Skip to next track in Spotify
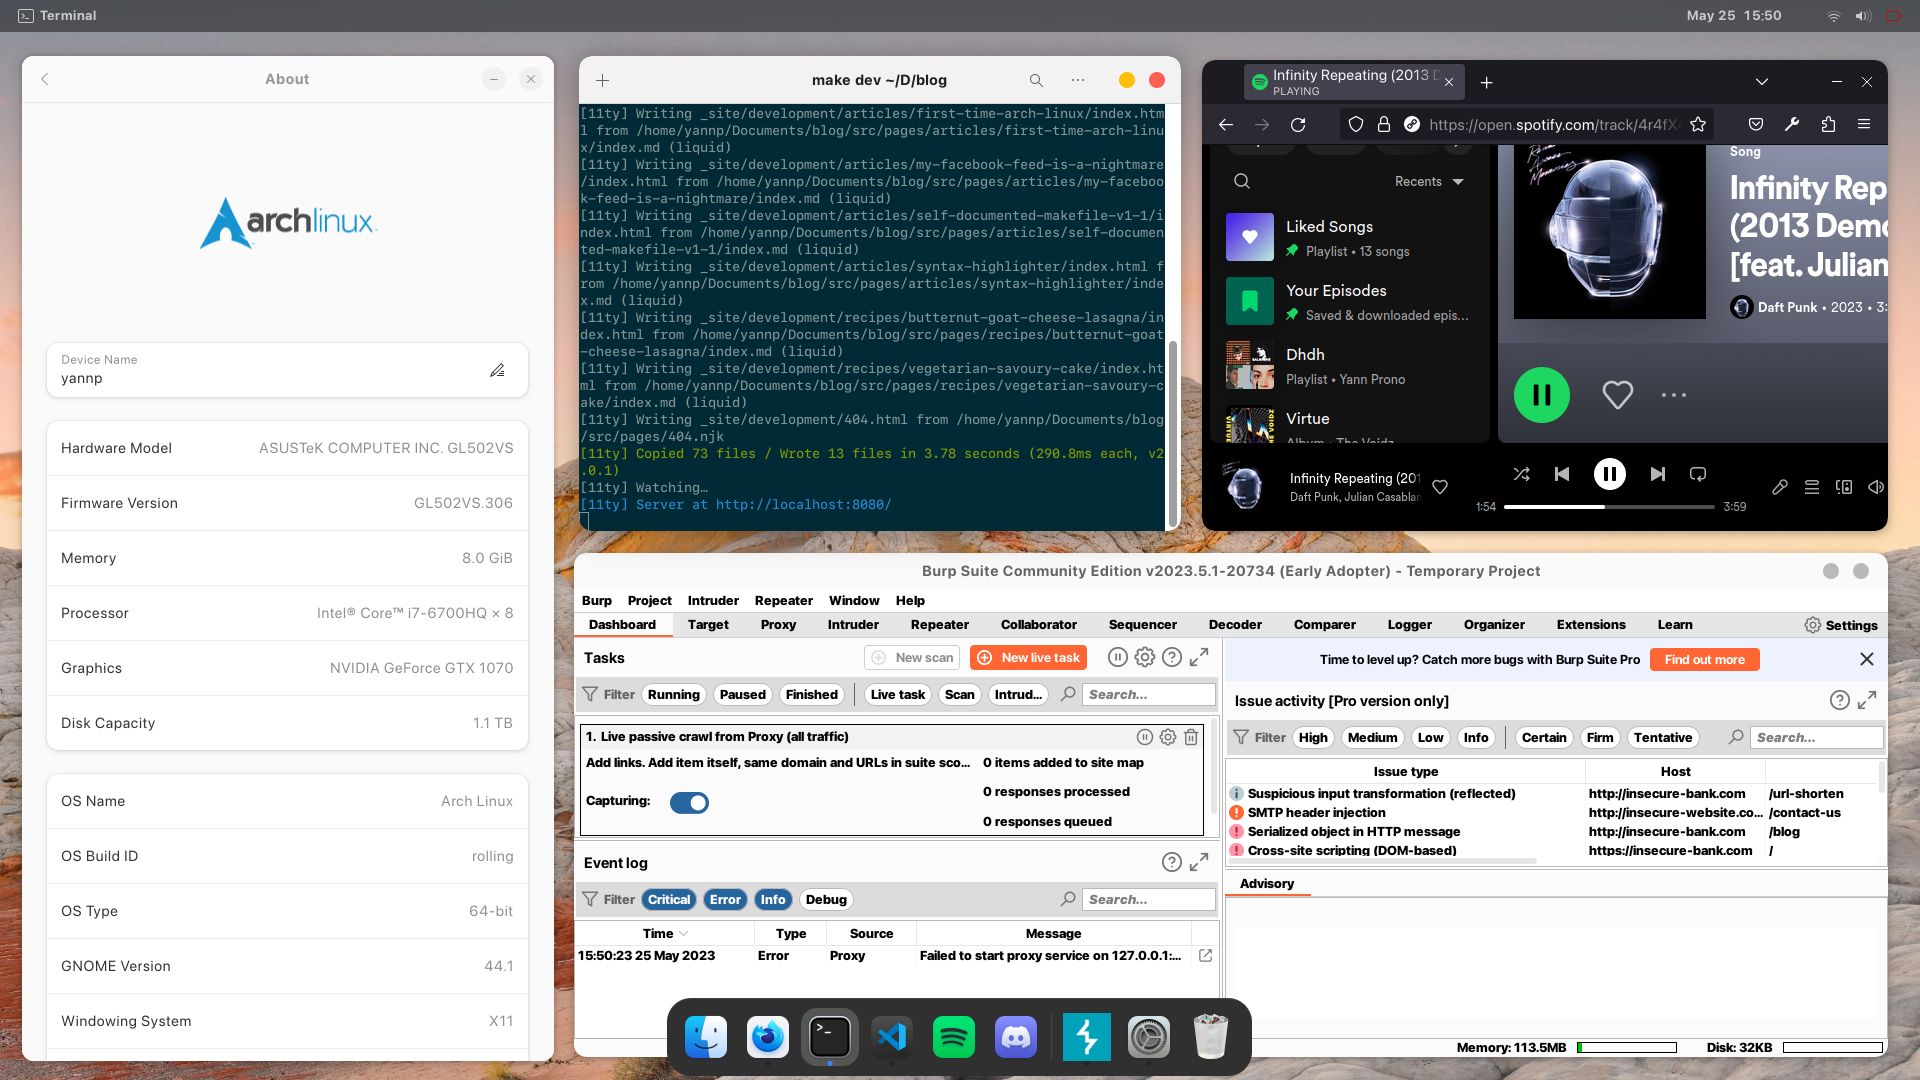 (x=1657, y=474)
